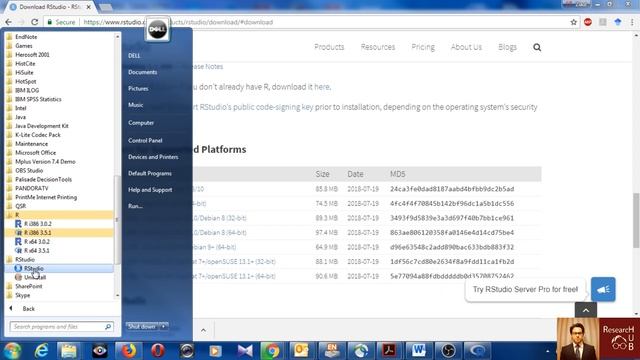This screenshot has height=360, width=640.
Task: Open Computer from Start menu
Action: [141, 122]
